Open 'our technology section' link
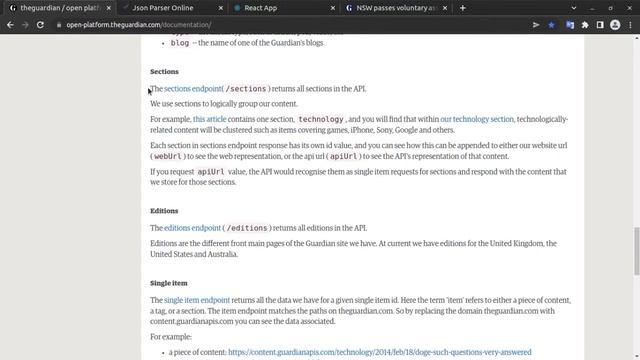Image resolution: width=640 pixels, height=360 pixels. pyautogui.click(x=477, y=119)
